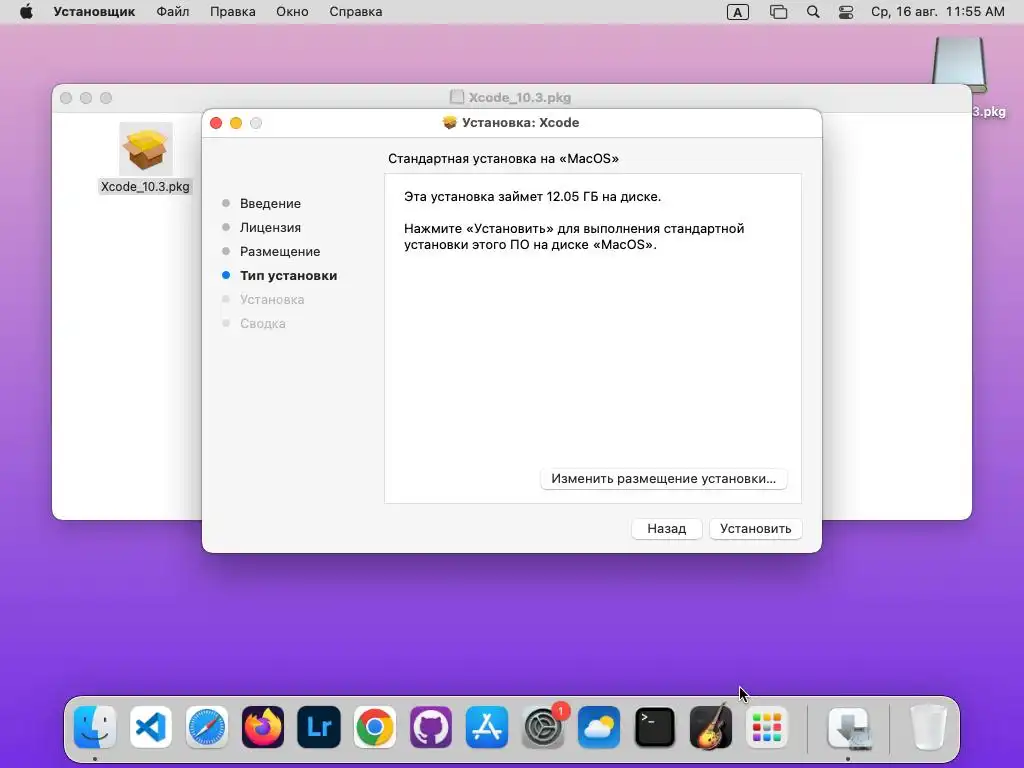The image size is (1024, 768).
Task: Select the Лицензия step in sidebar
Action: click(270, 227)
